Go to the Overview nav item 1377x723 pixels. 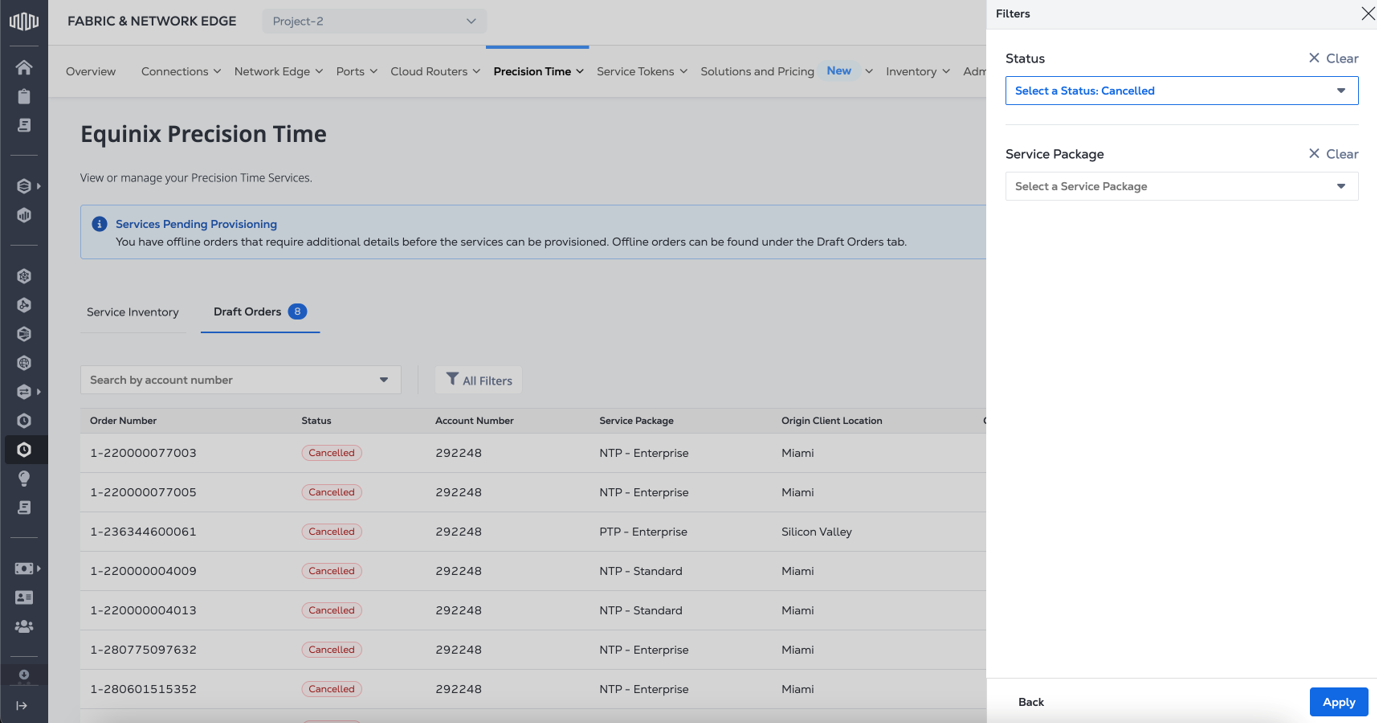(x=91, y=71)
